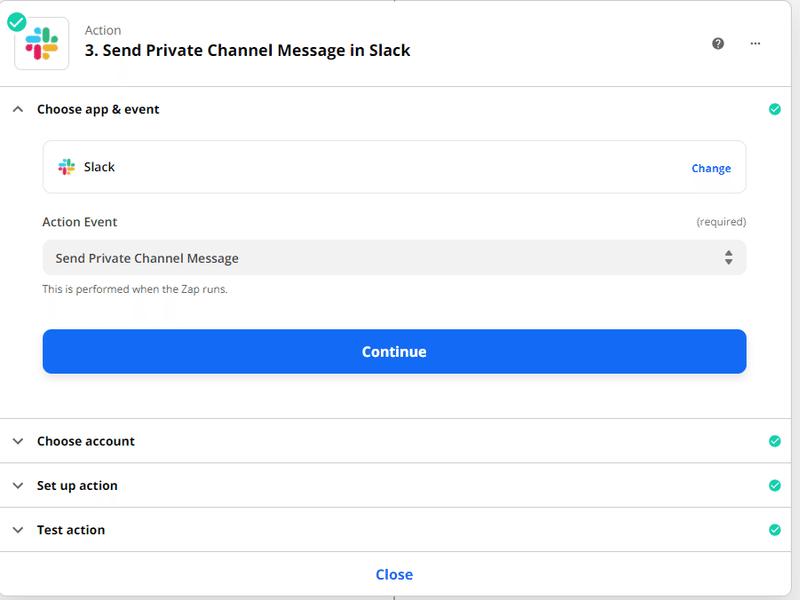Click the Test action heading text

(x=71, y=530)
